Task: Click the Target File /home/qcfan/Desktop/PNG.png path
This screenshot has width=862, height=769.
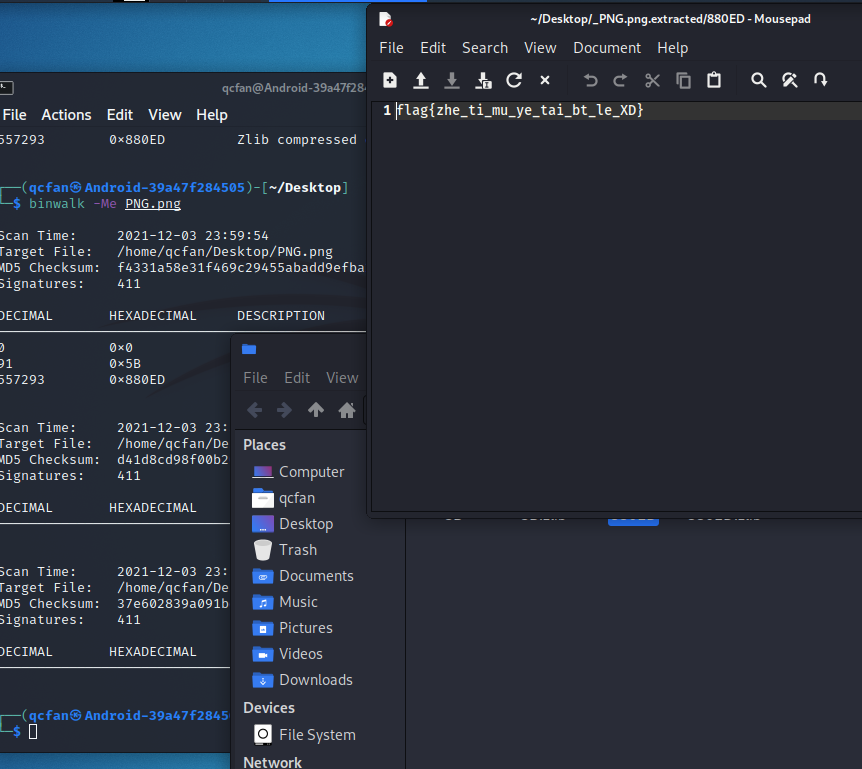Action: pos(225,252)
